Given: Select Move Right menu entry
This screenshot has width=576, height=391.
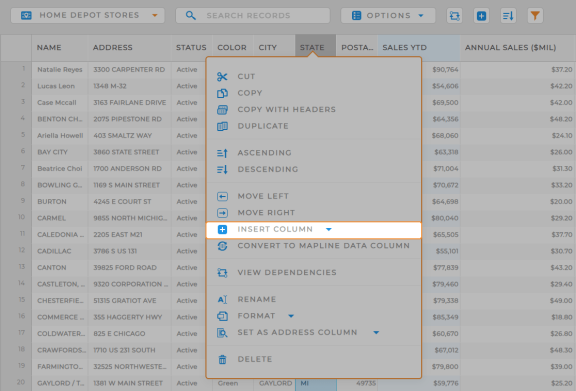Looking at the screenshot, I should click(266, 213).
